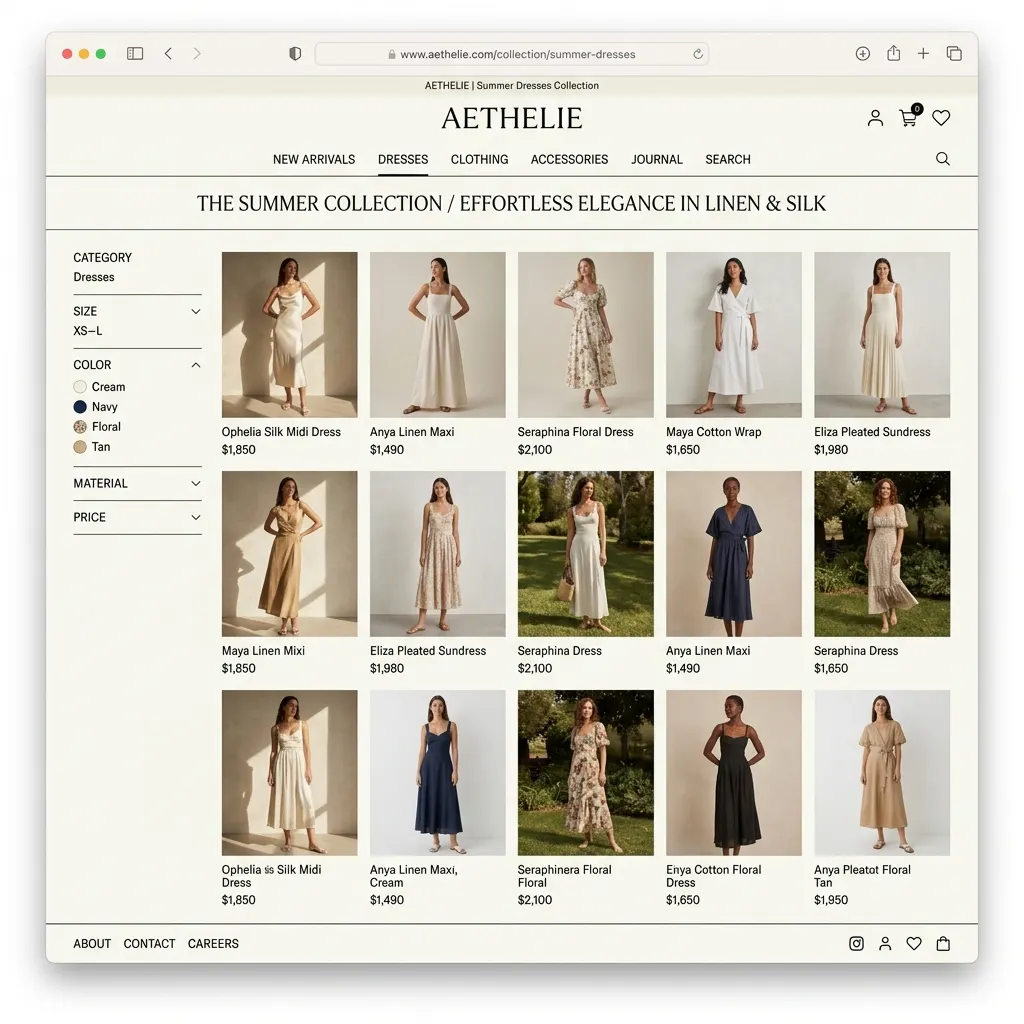Toggle the Safari sidebar icon
The image size is (1024, 1024).
(x=135, y=54)
